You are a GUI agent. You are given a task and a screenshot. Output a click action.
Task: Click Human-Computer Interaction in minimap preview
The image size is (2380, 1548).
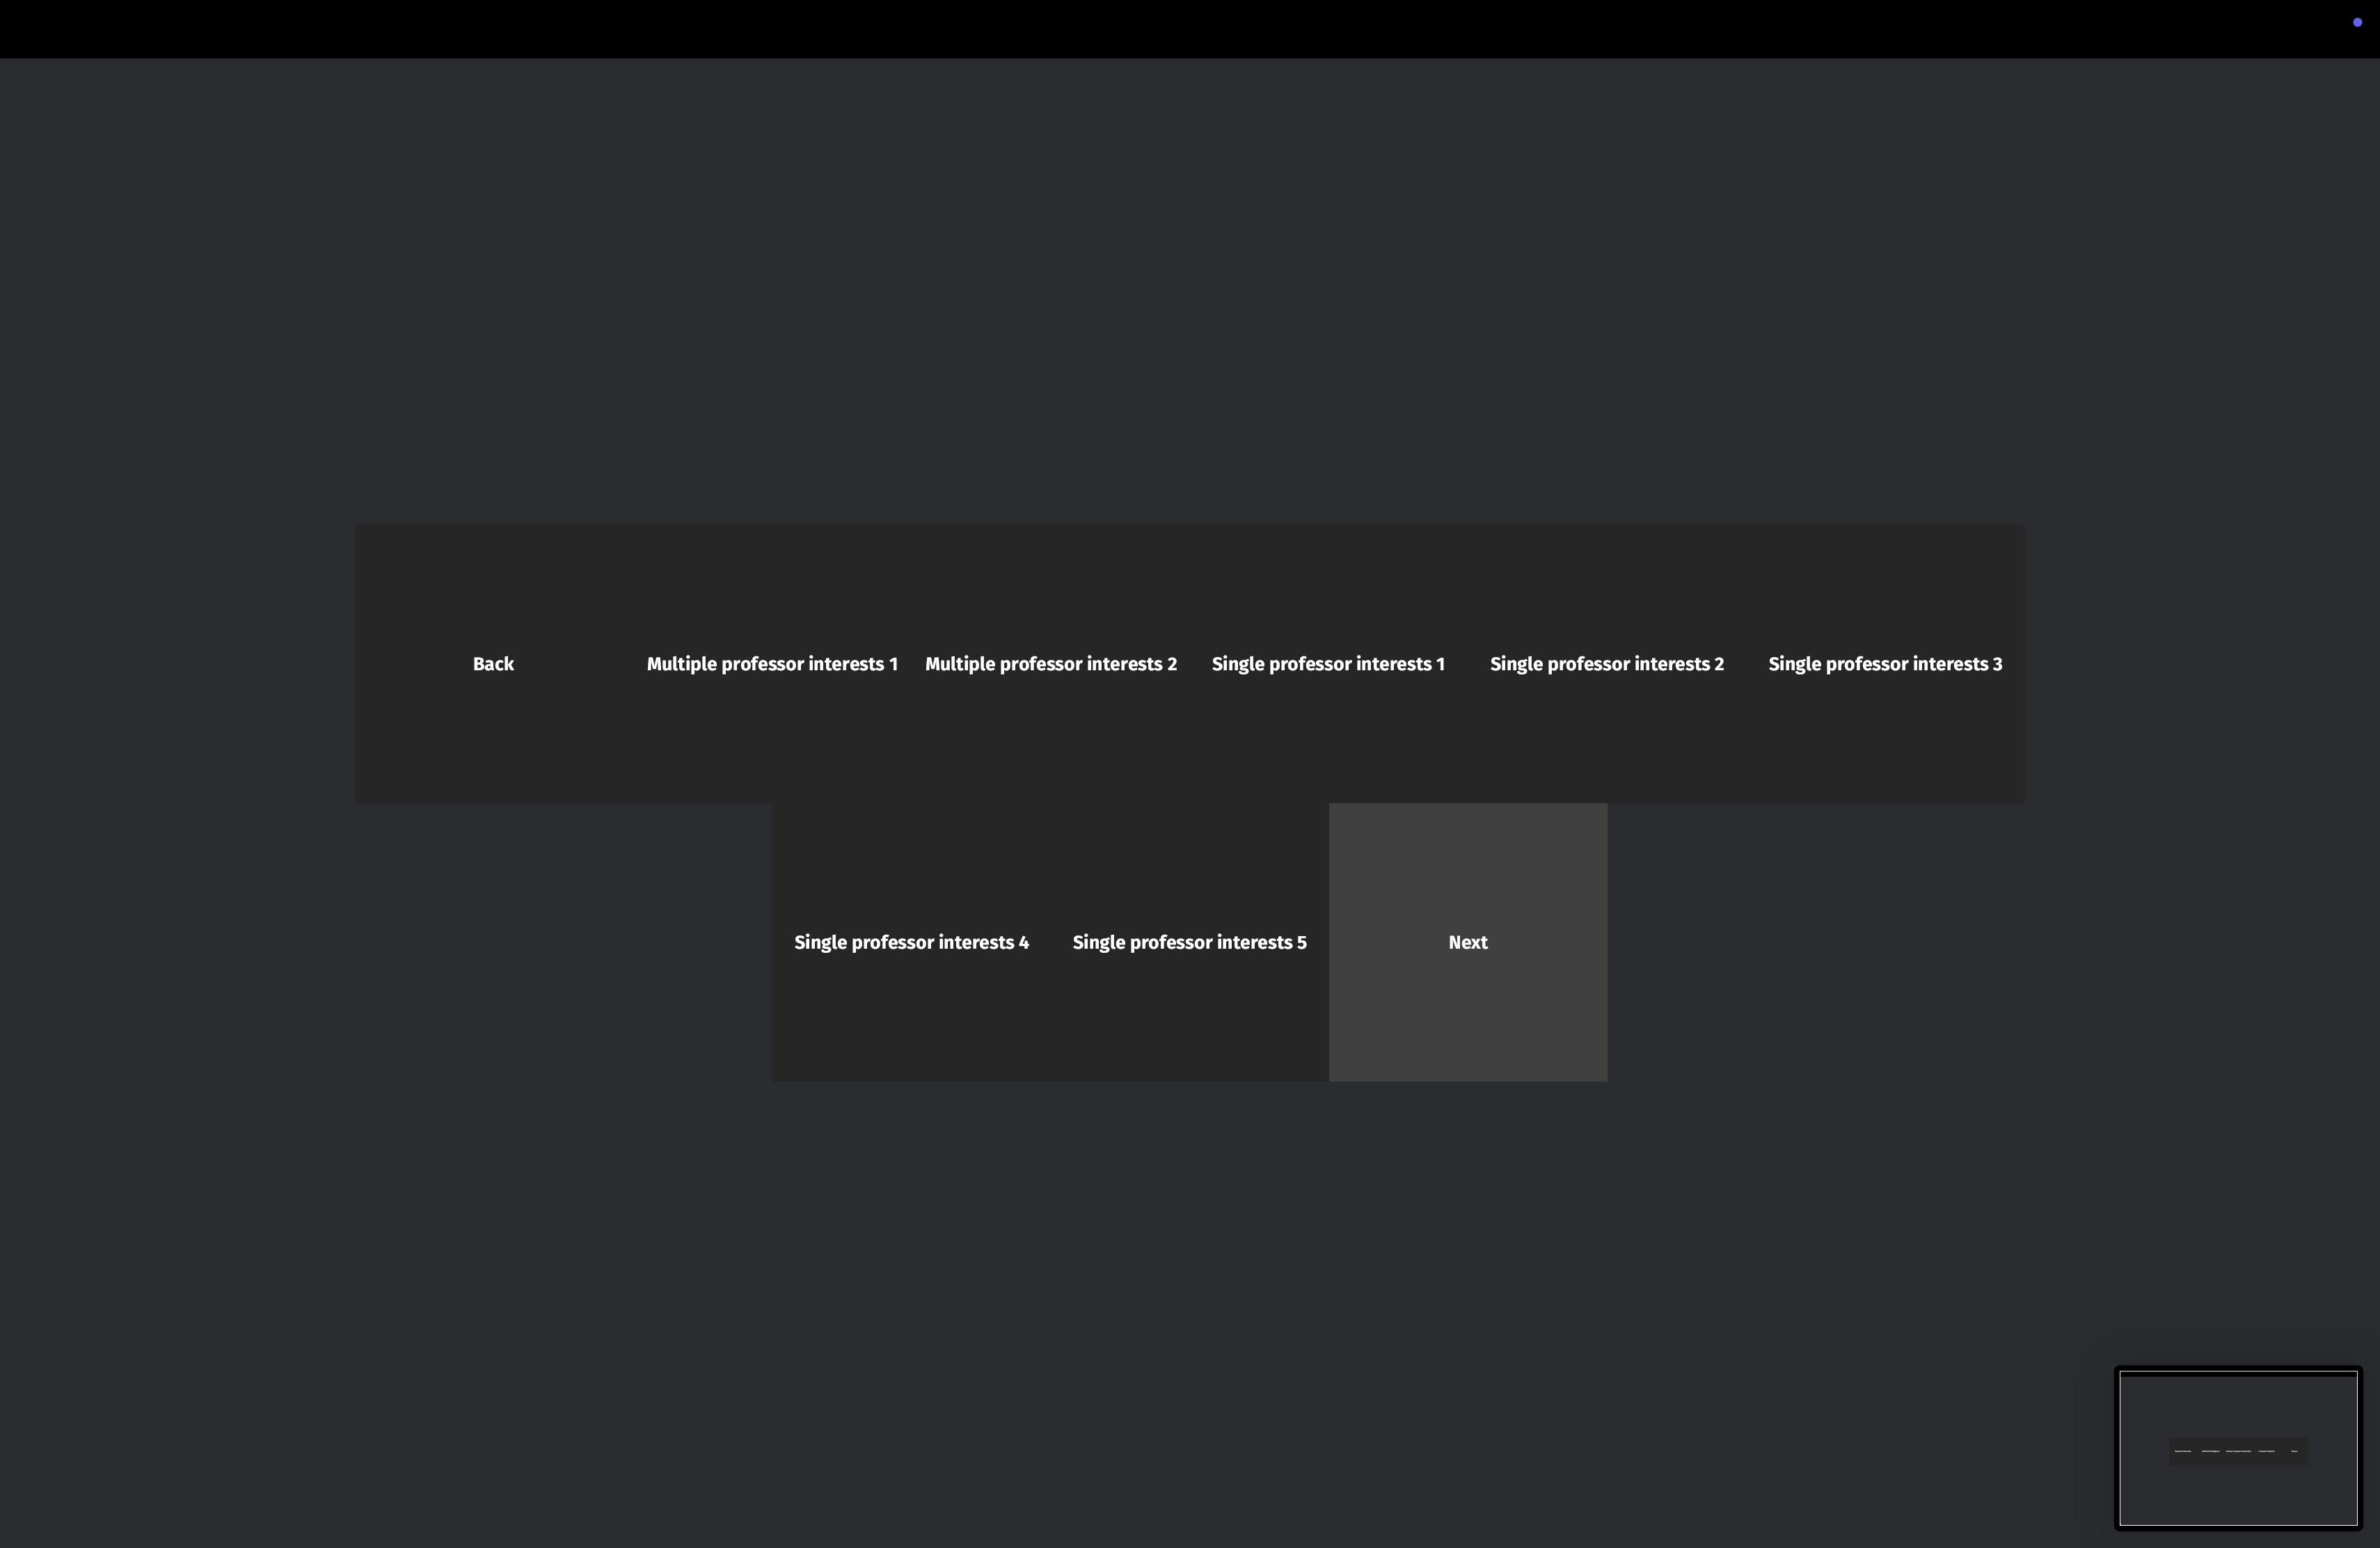click(2238, 1451)
